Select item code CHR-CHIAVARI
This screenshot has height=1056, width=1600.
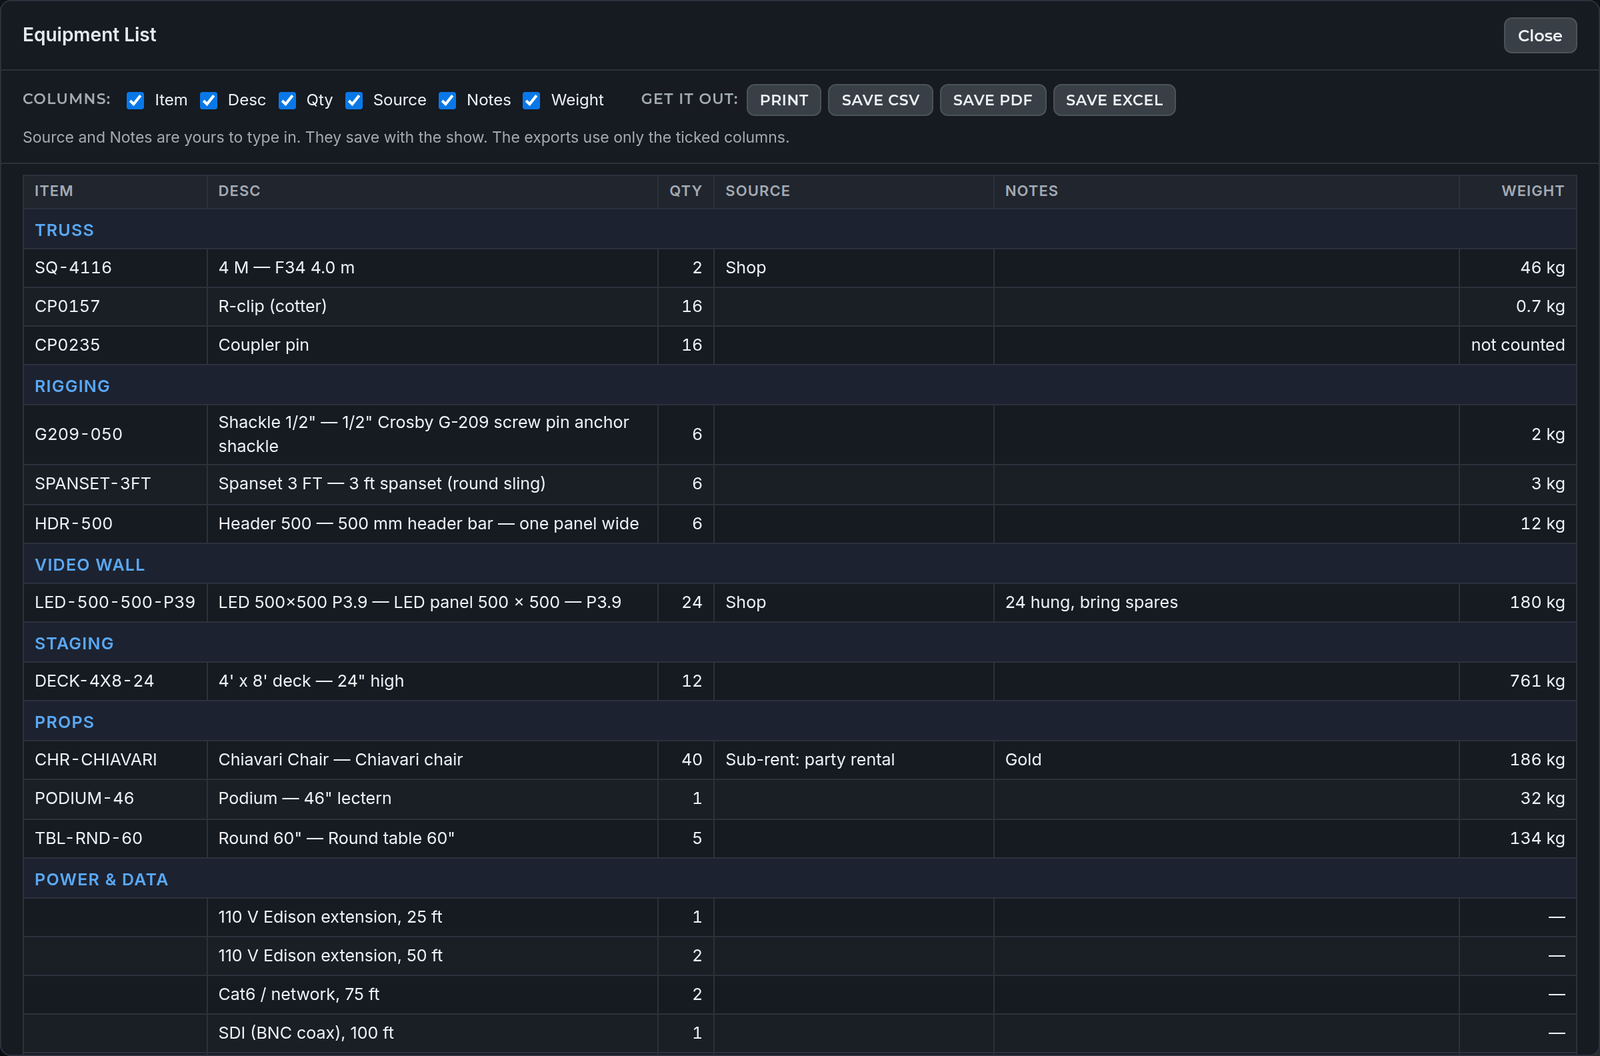(96, 760)
